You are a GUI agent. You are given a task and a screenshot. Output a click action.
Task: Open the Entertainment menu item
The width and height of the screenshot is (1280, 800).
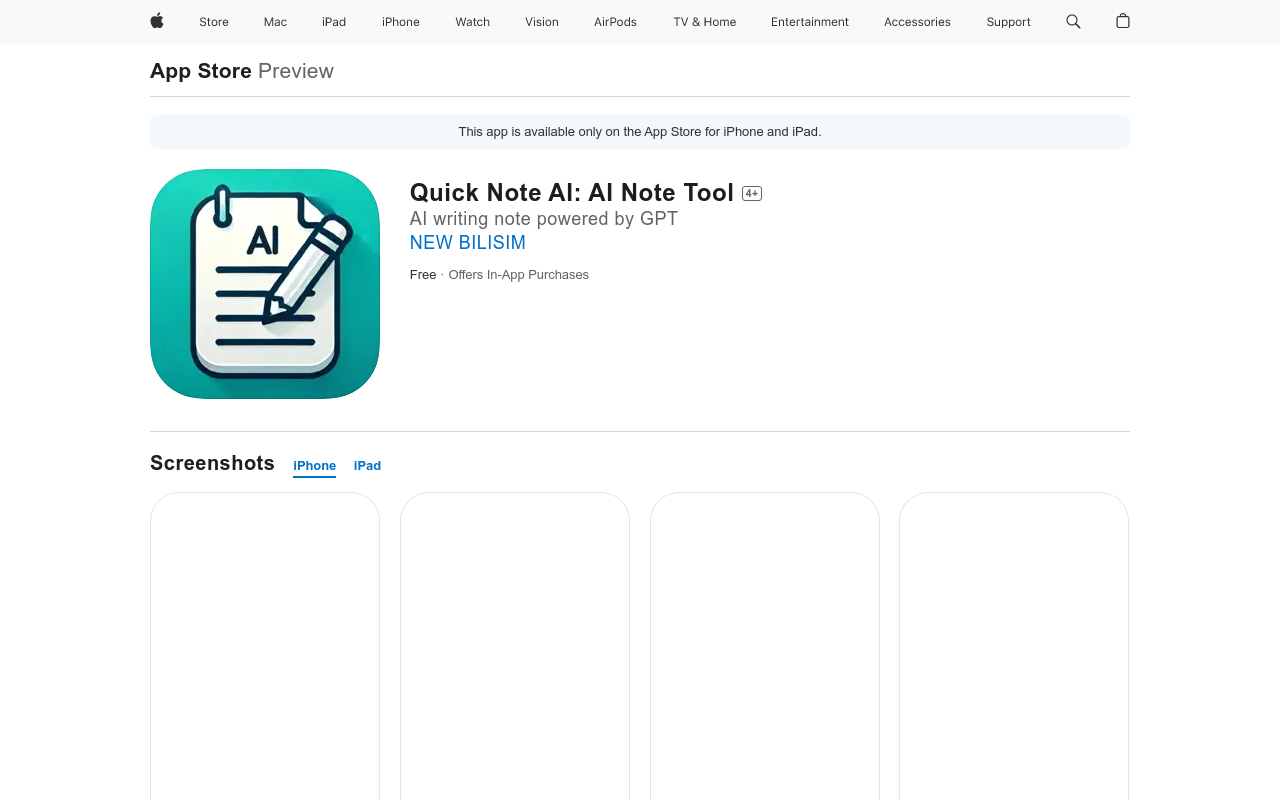810,22
